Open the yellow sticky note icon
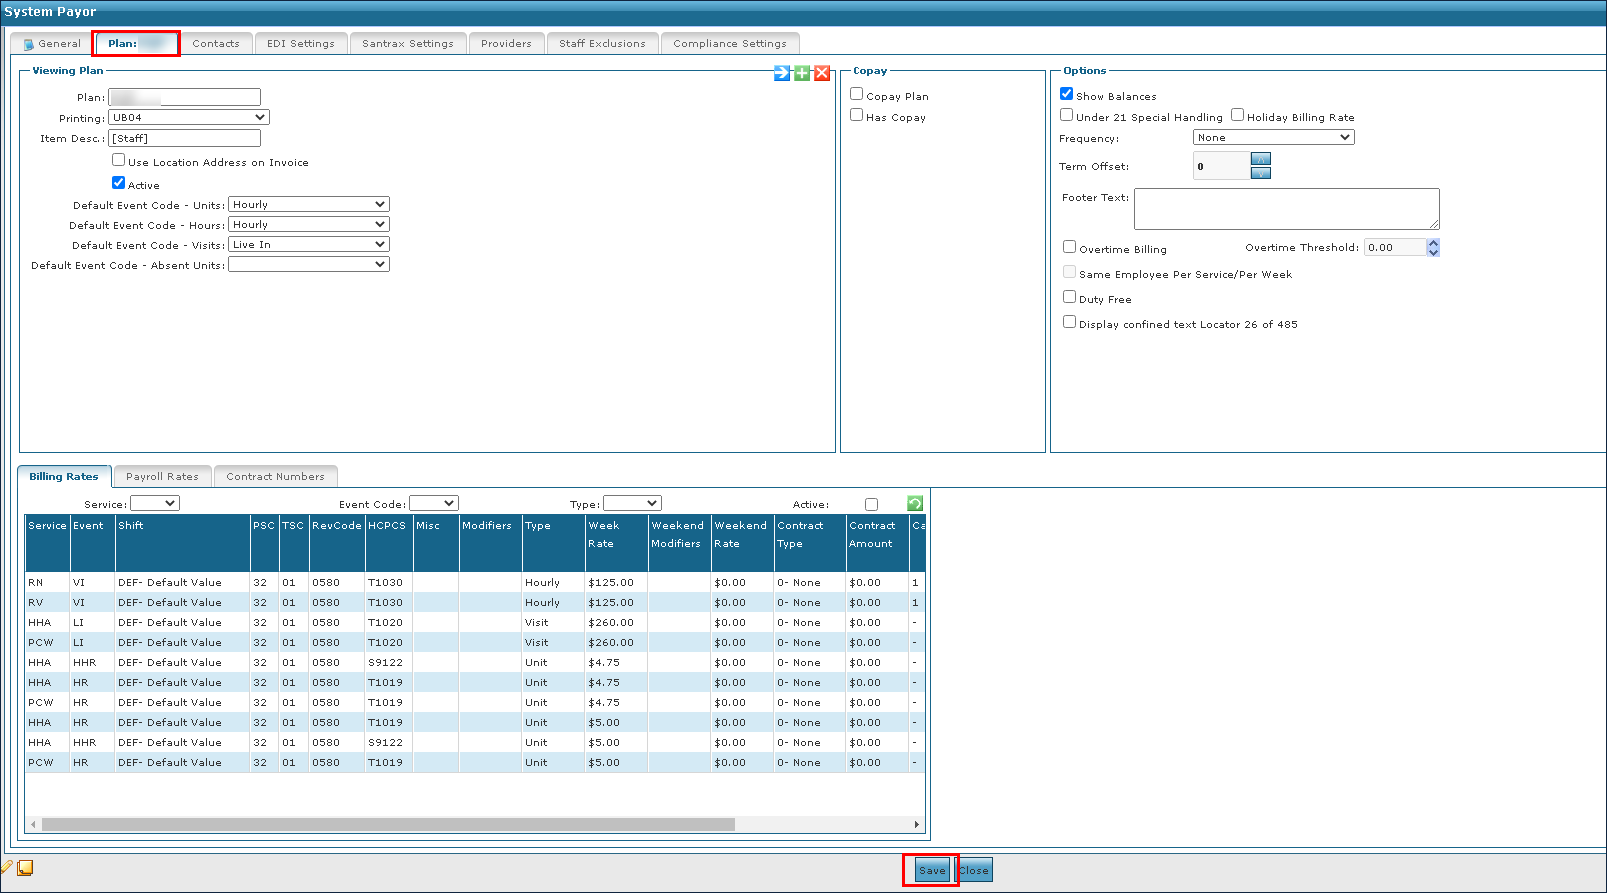This screenshot has width=1607, height=893. click(25, 868)
